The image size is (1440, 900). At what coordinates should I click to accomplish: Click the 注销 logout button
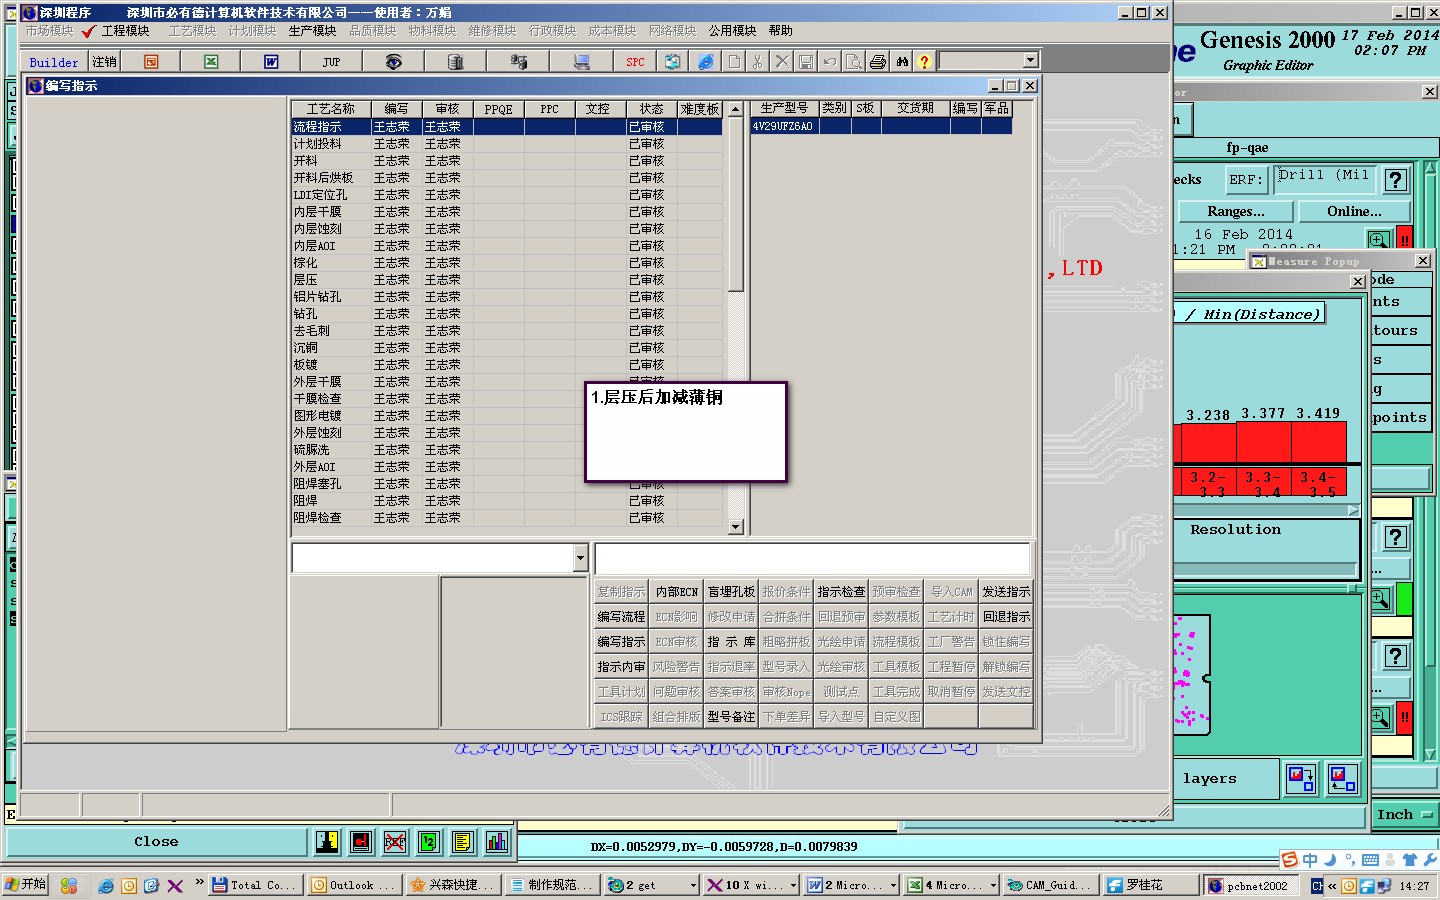click(104, 62)
